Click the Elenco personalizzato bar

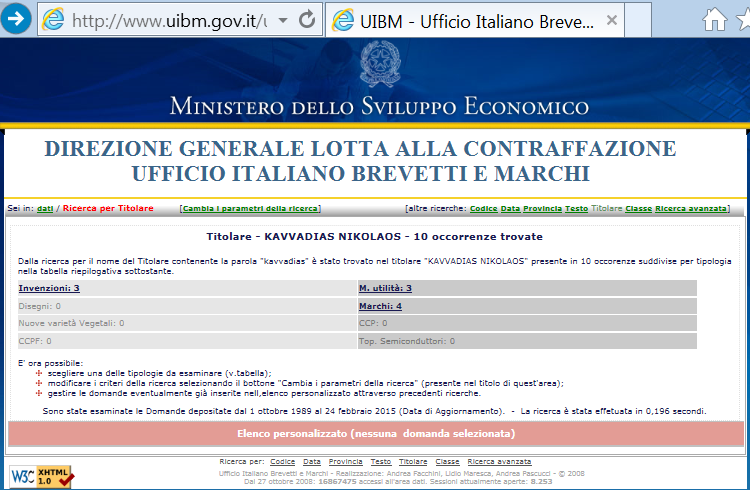click(x=376, y=434)
